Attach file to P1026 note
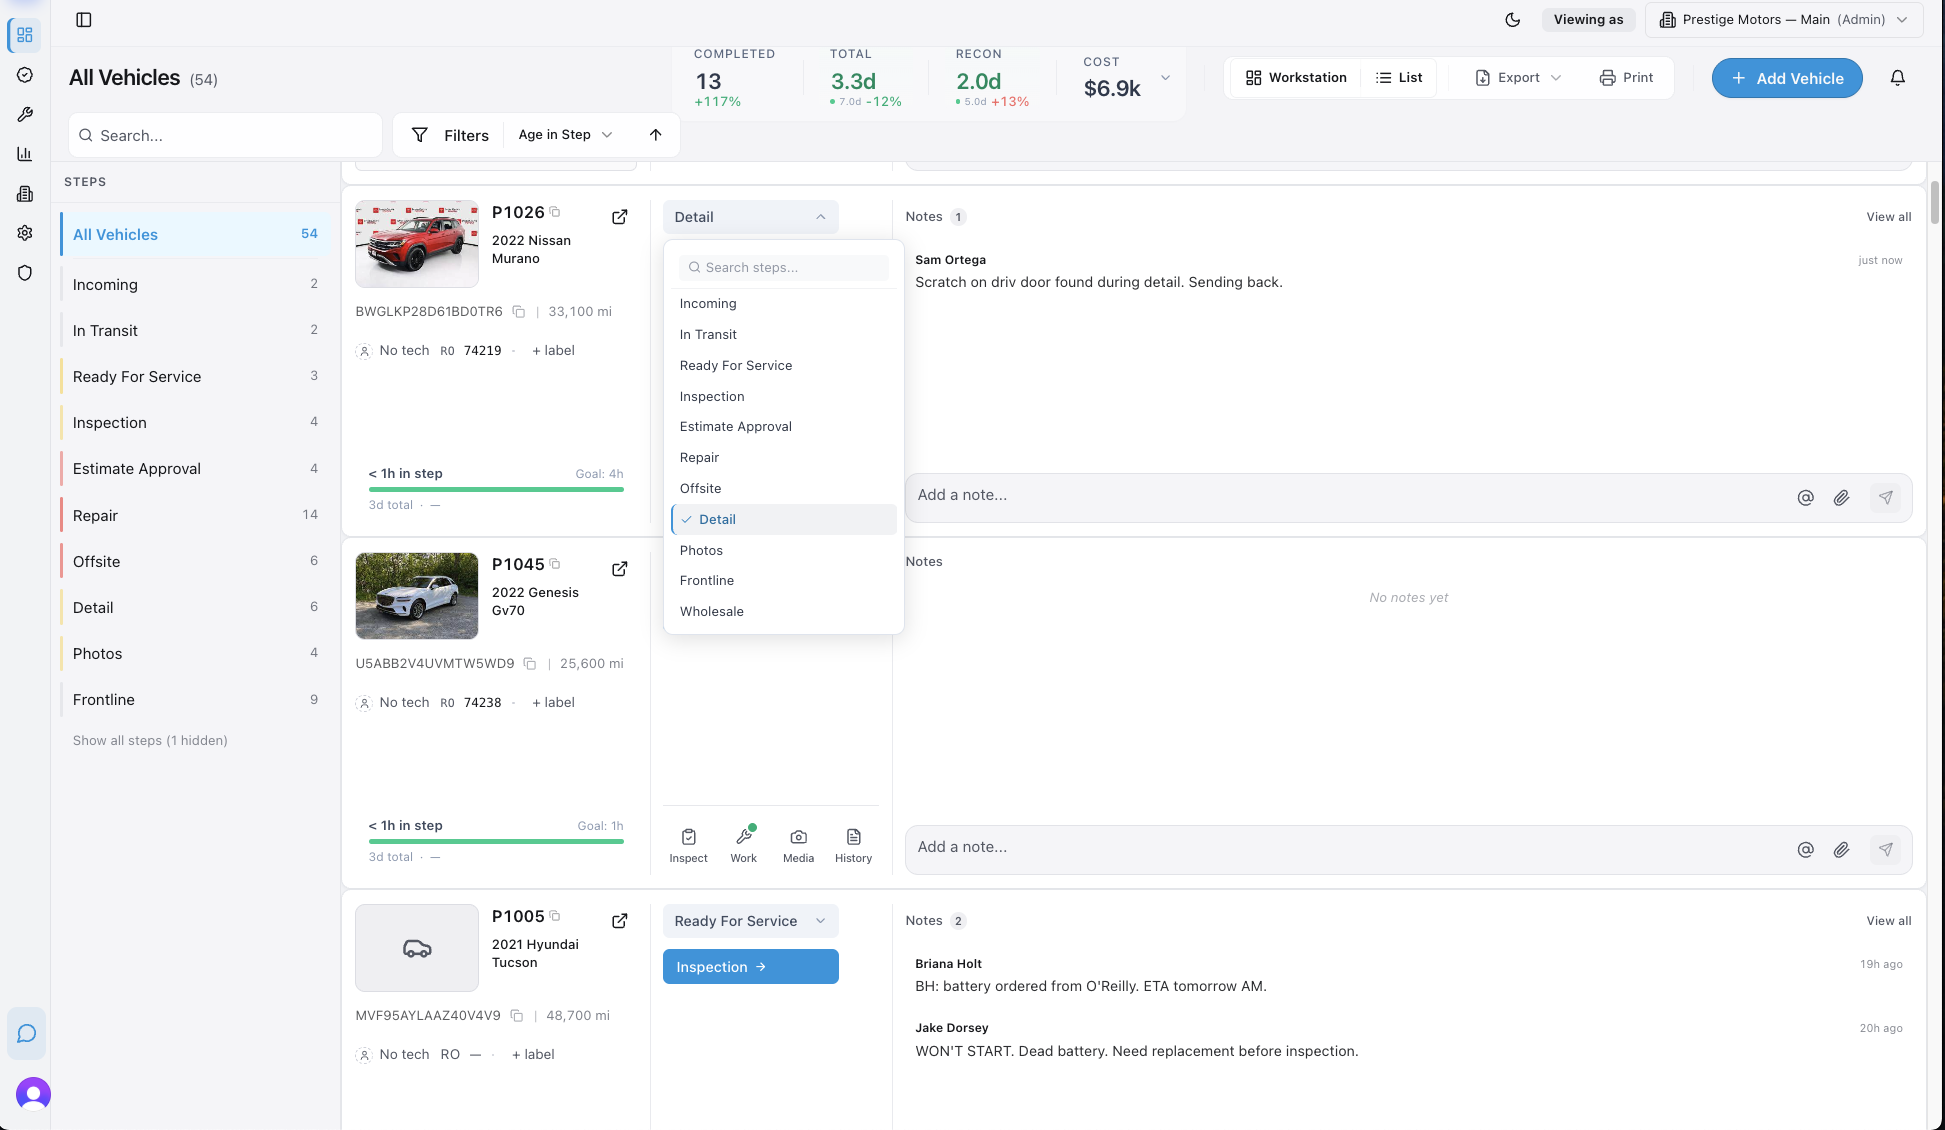This screenshot has width=1945, height=1130. (x=1841, y=498)
